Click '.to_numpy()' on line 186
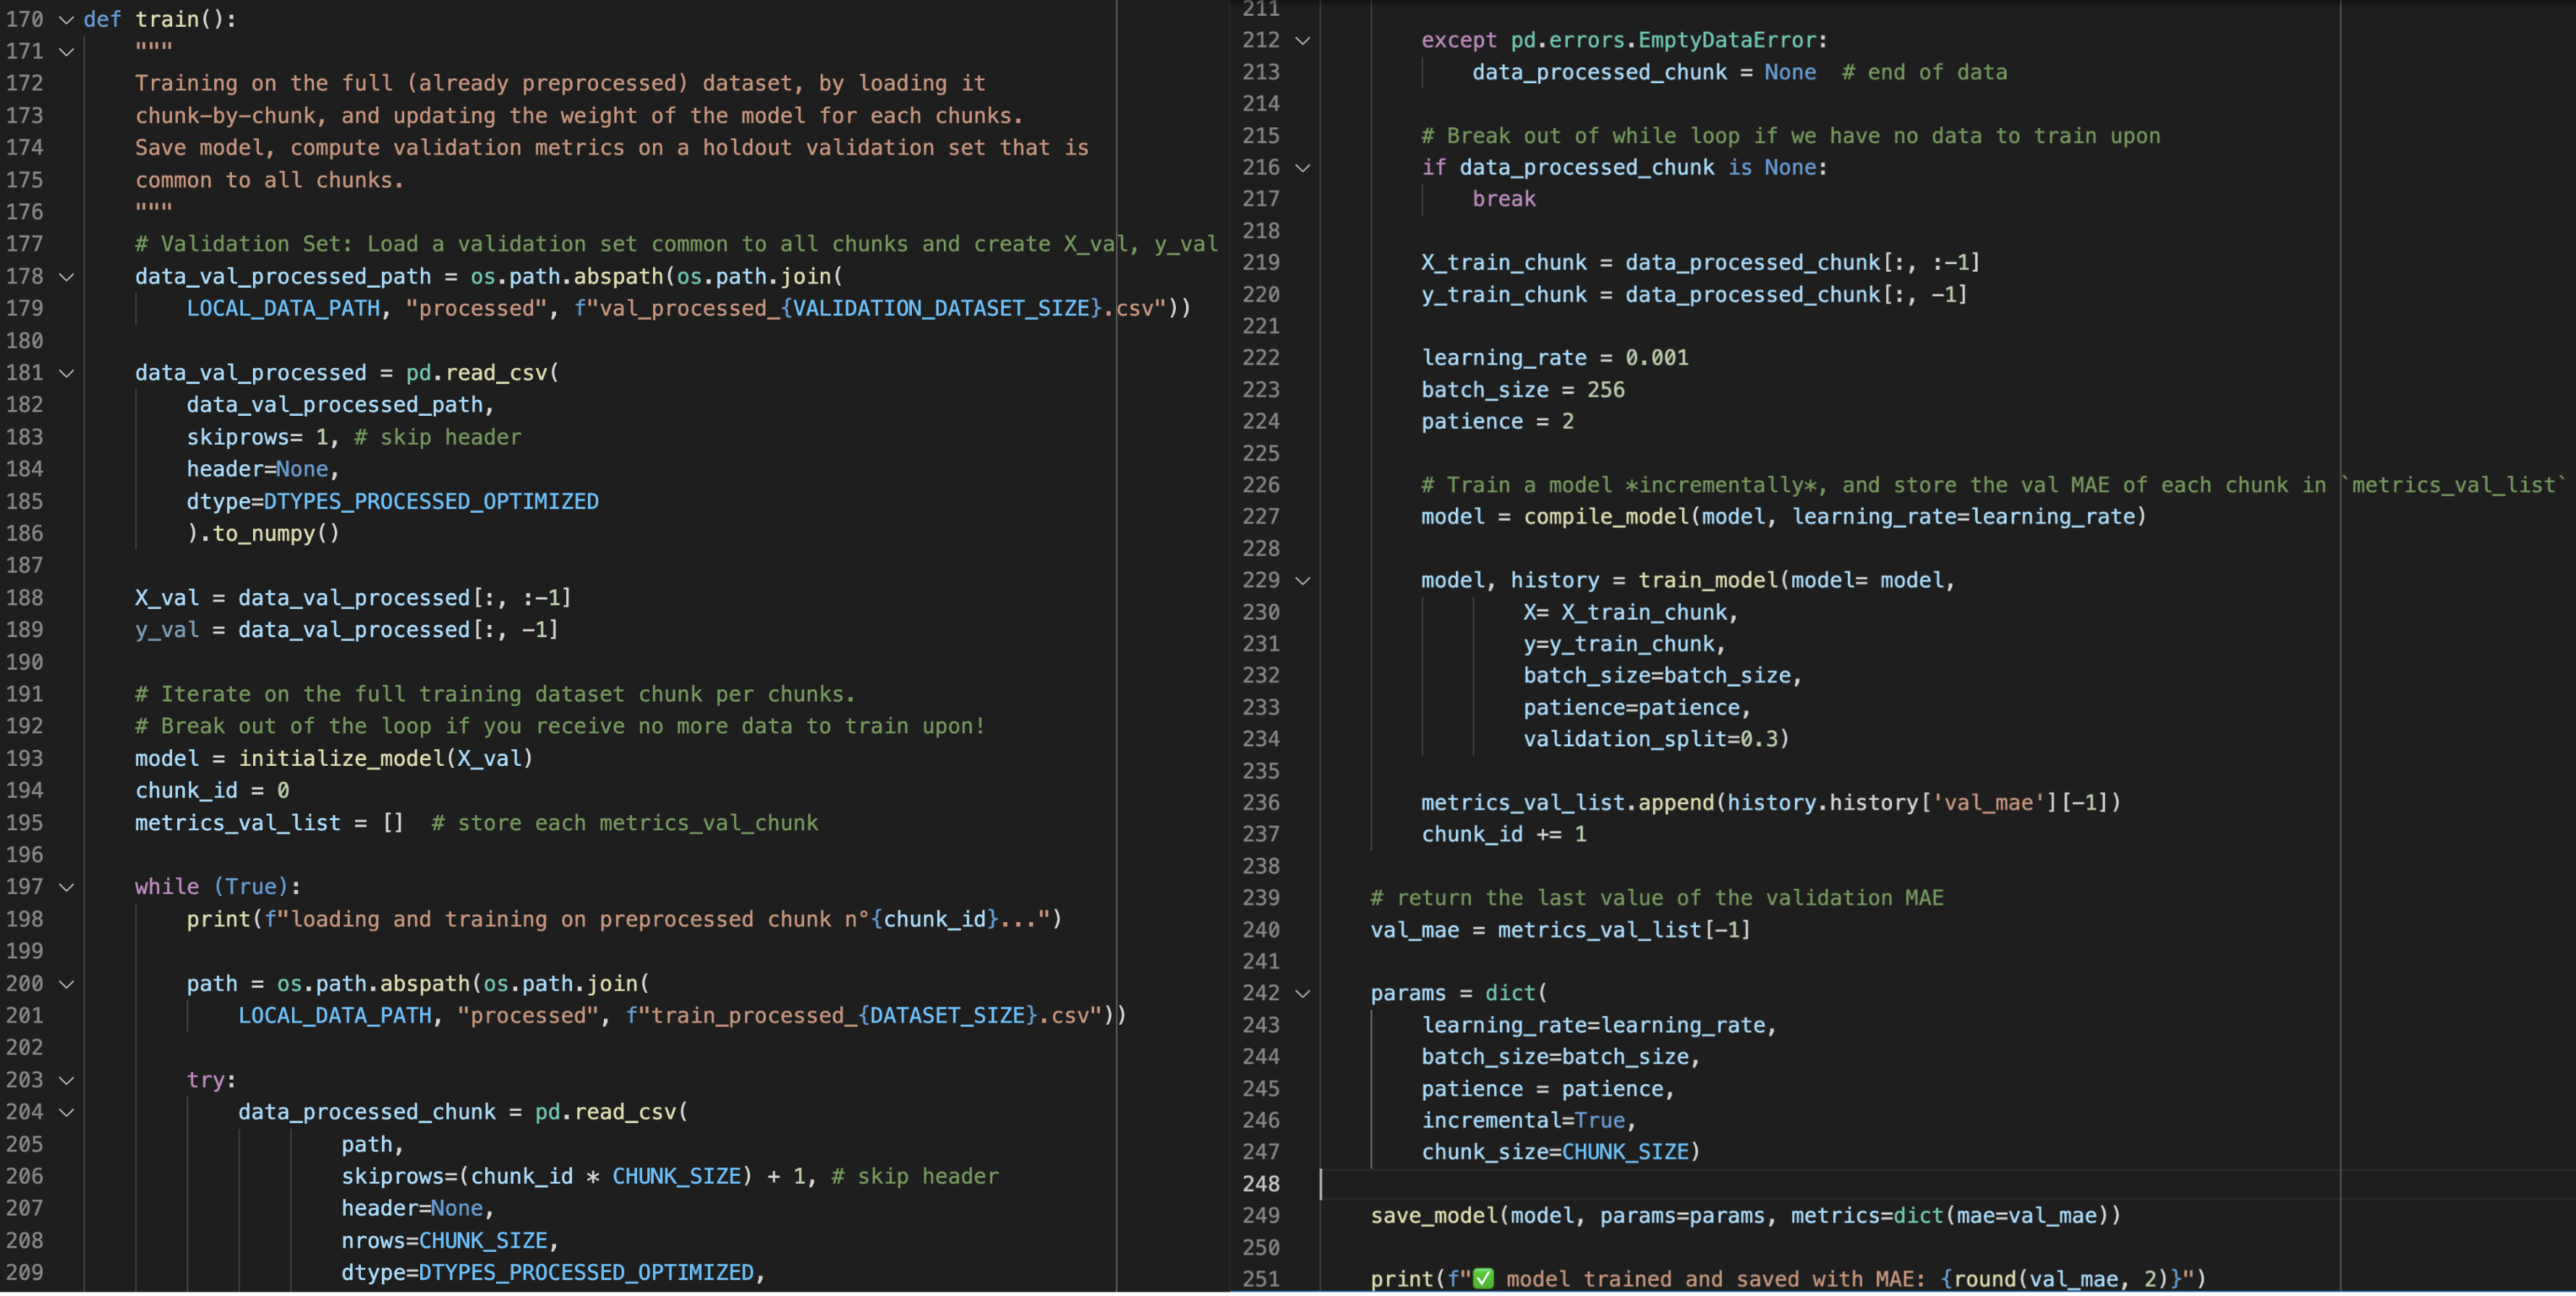Screen dimensions: 2576x1296 coord(270,533)
